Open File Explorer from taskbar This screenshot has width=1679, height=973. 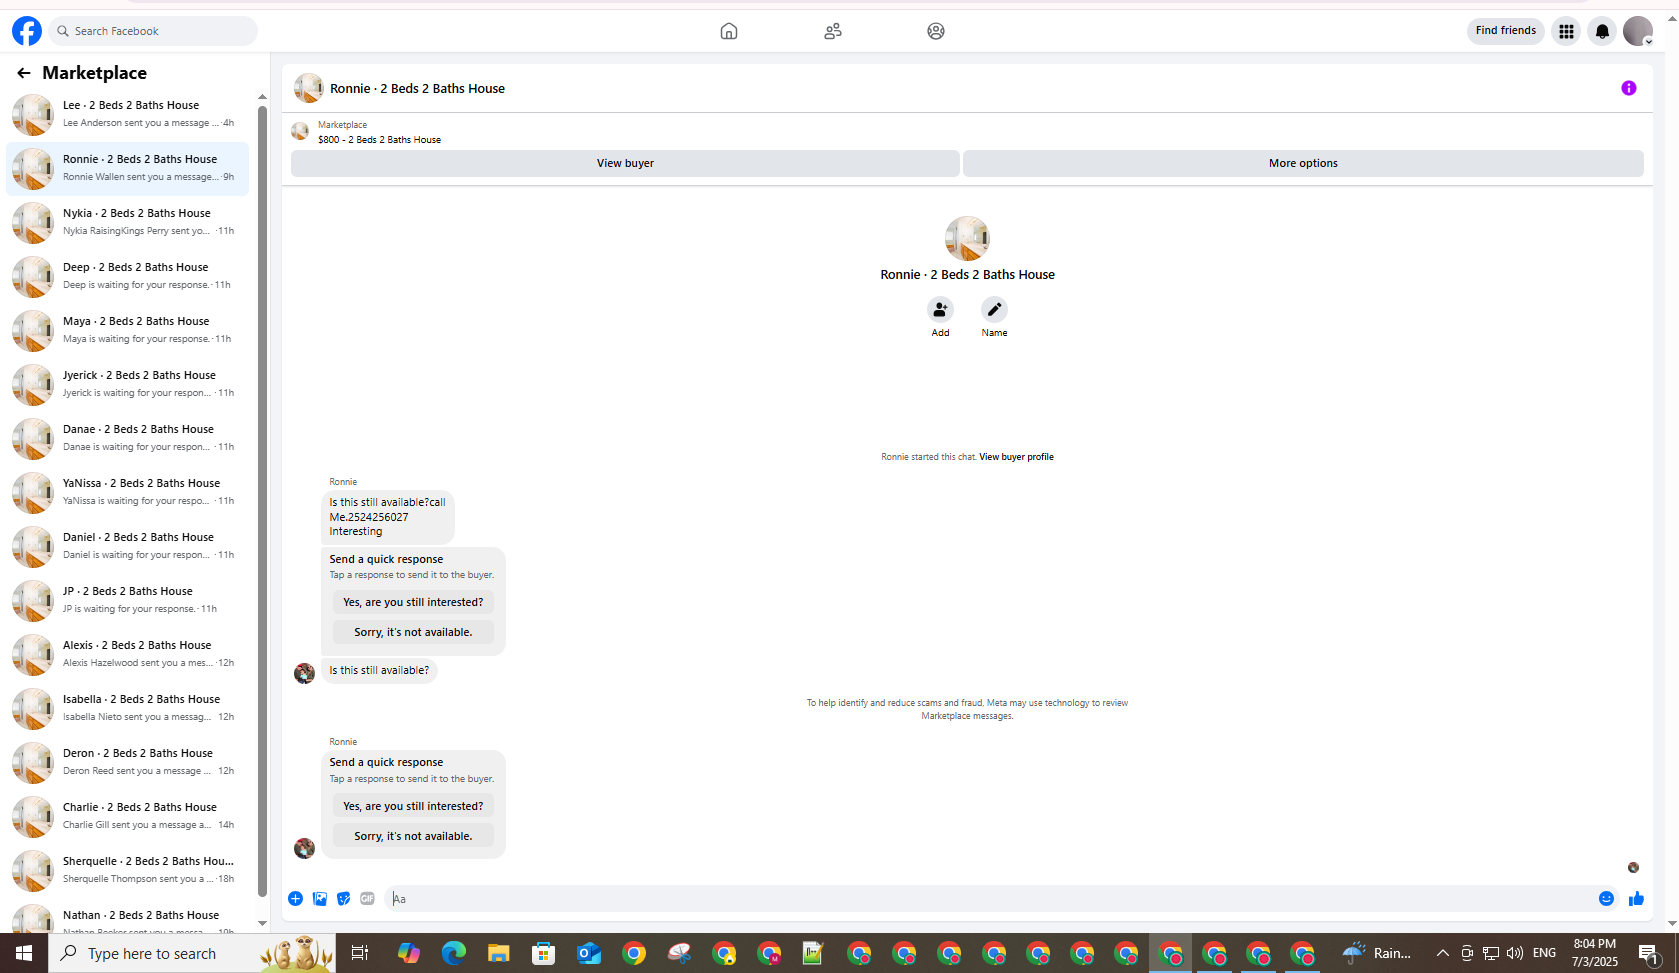(x=499, y=953)
